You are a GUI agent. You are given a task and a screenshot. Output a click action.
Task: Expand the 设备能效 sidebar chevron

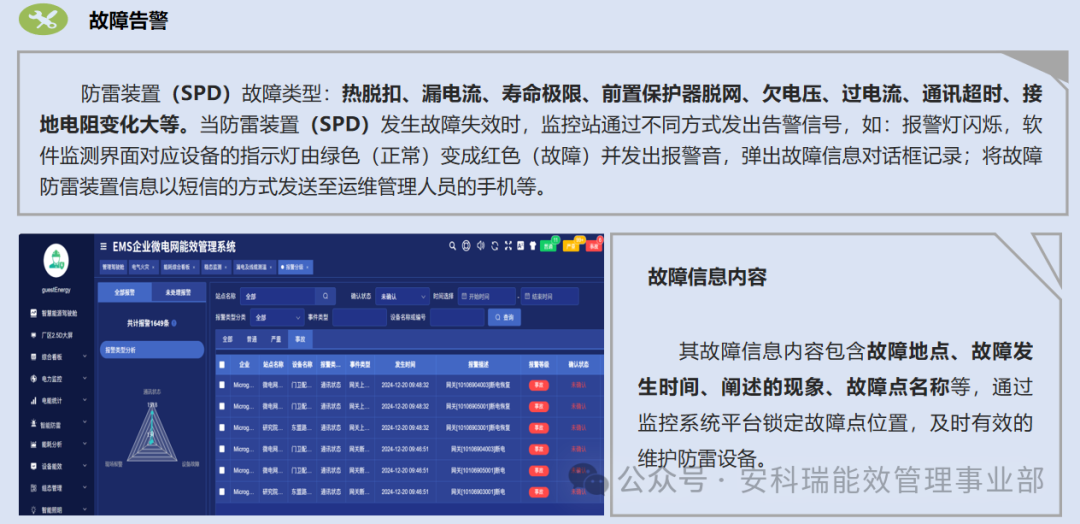[x=85, y=465]
